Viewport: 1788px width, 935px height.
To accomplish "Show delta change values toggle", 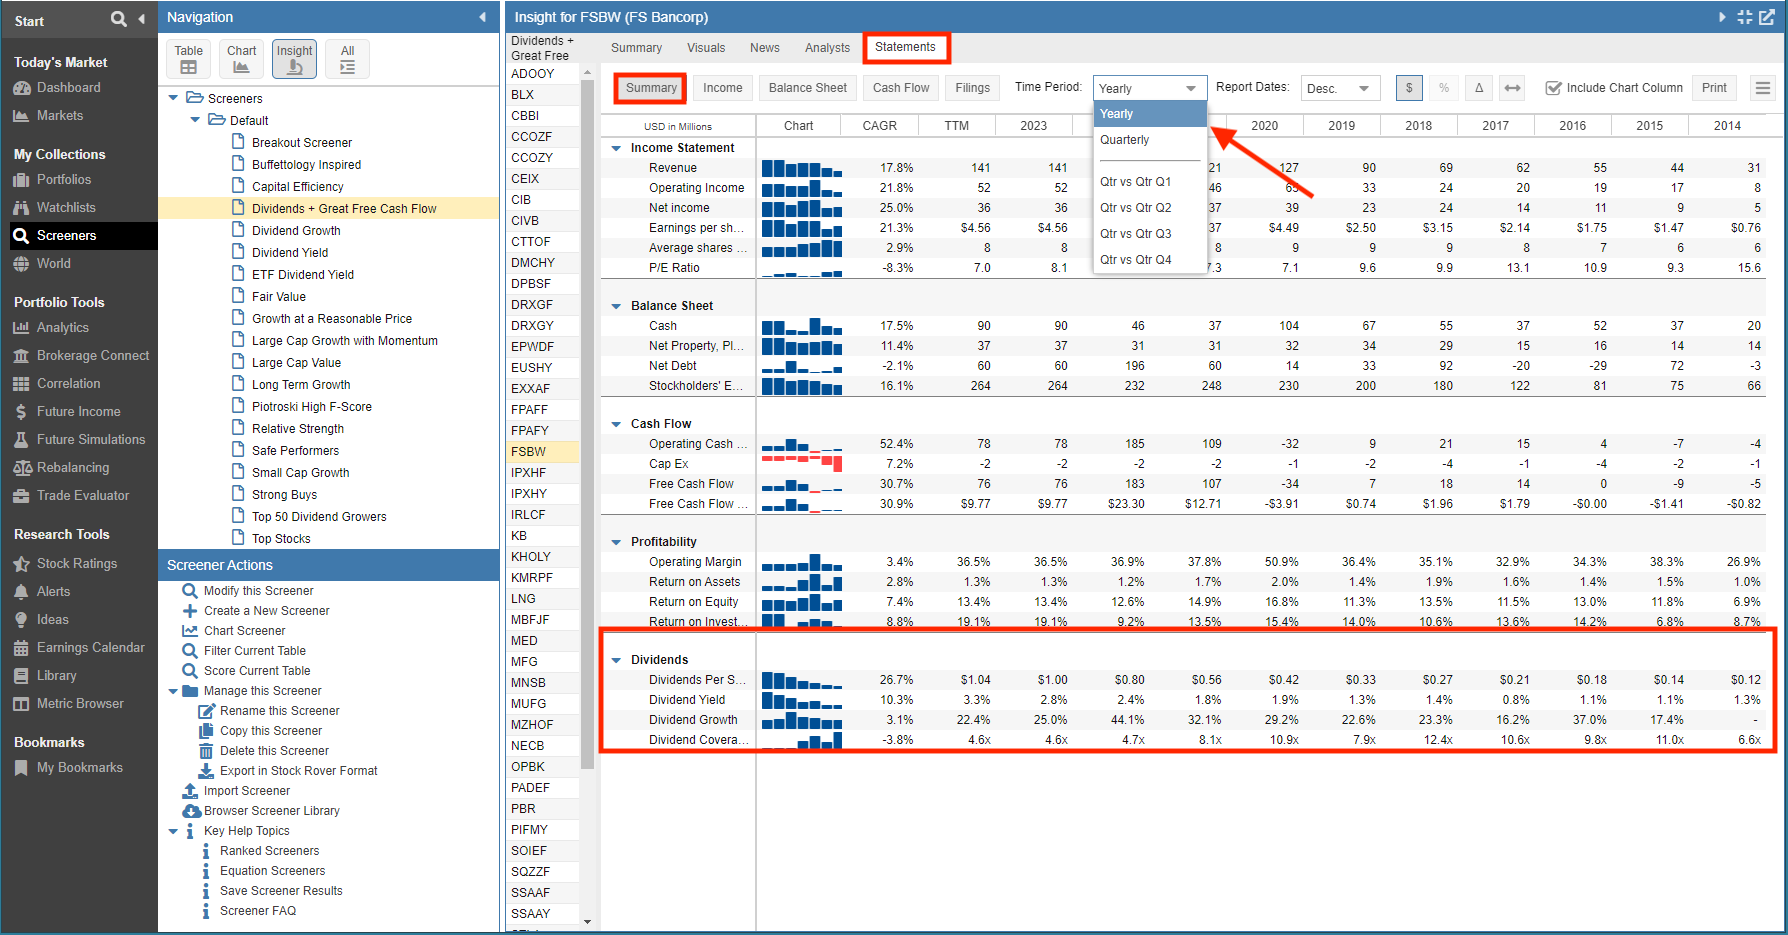I will coord(1479,88).
